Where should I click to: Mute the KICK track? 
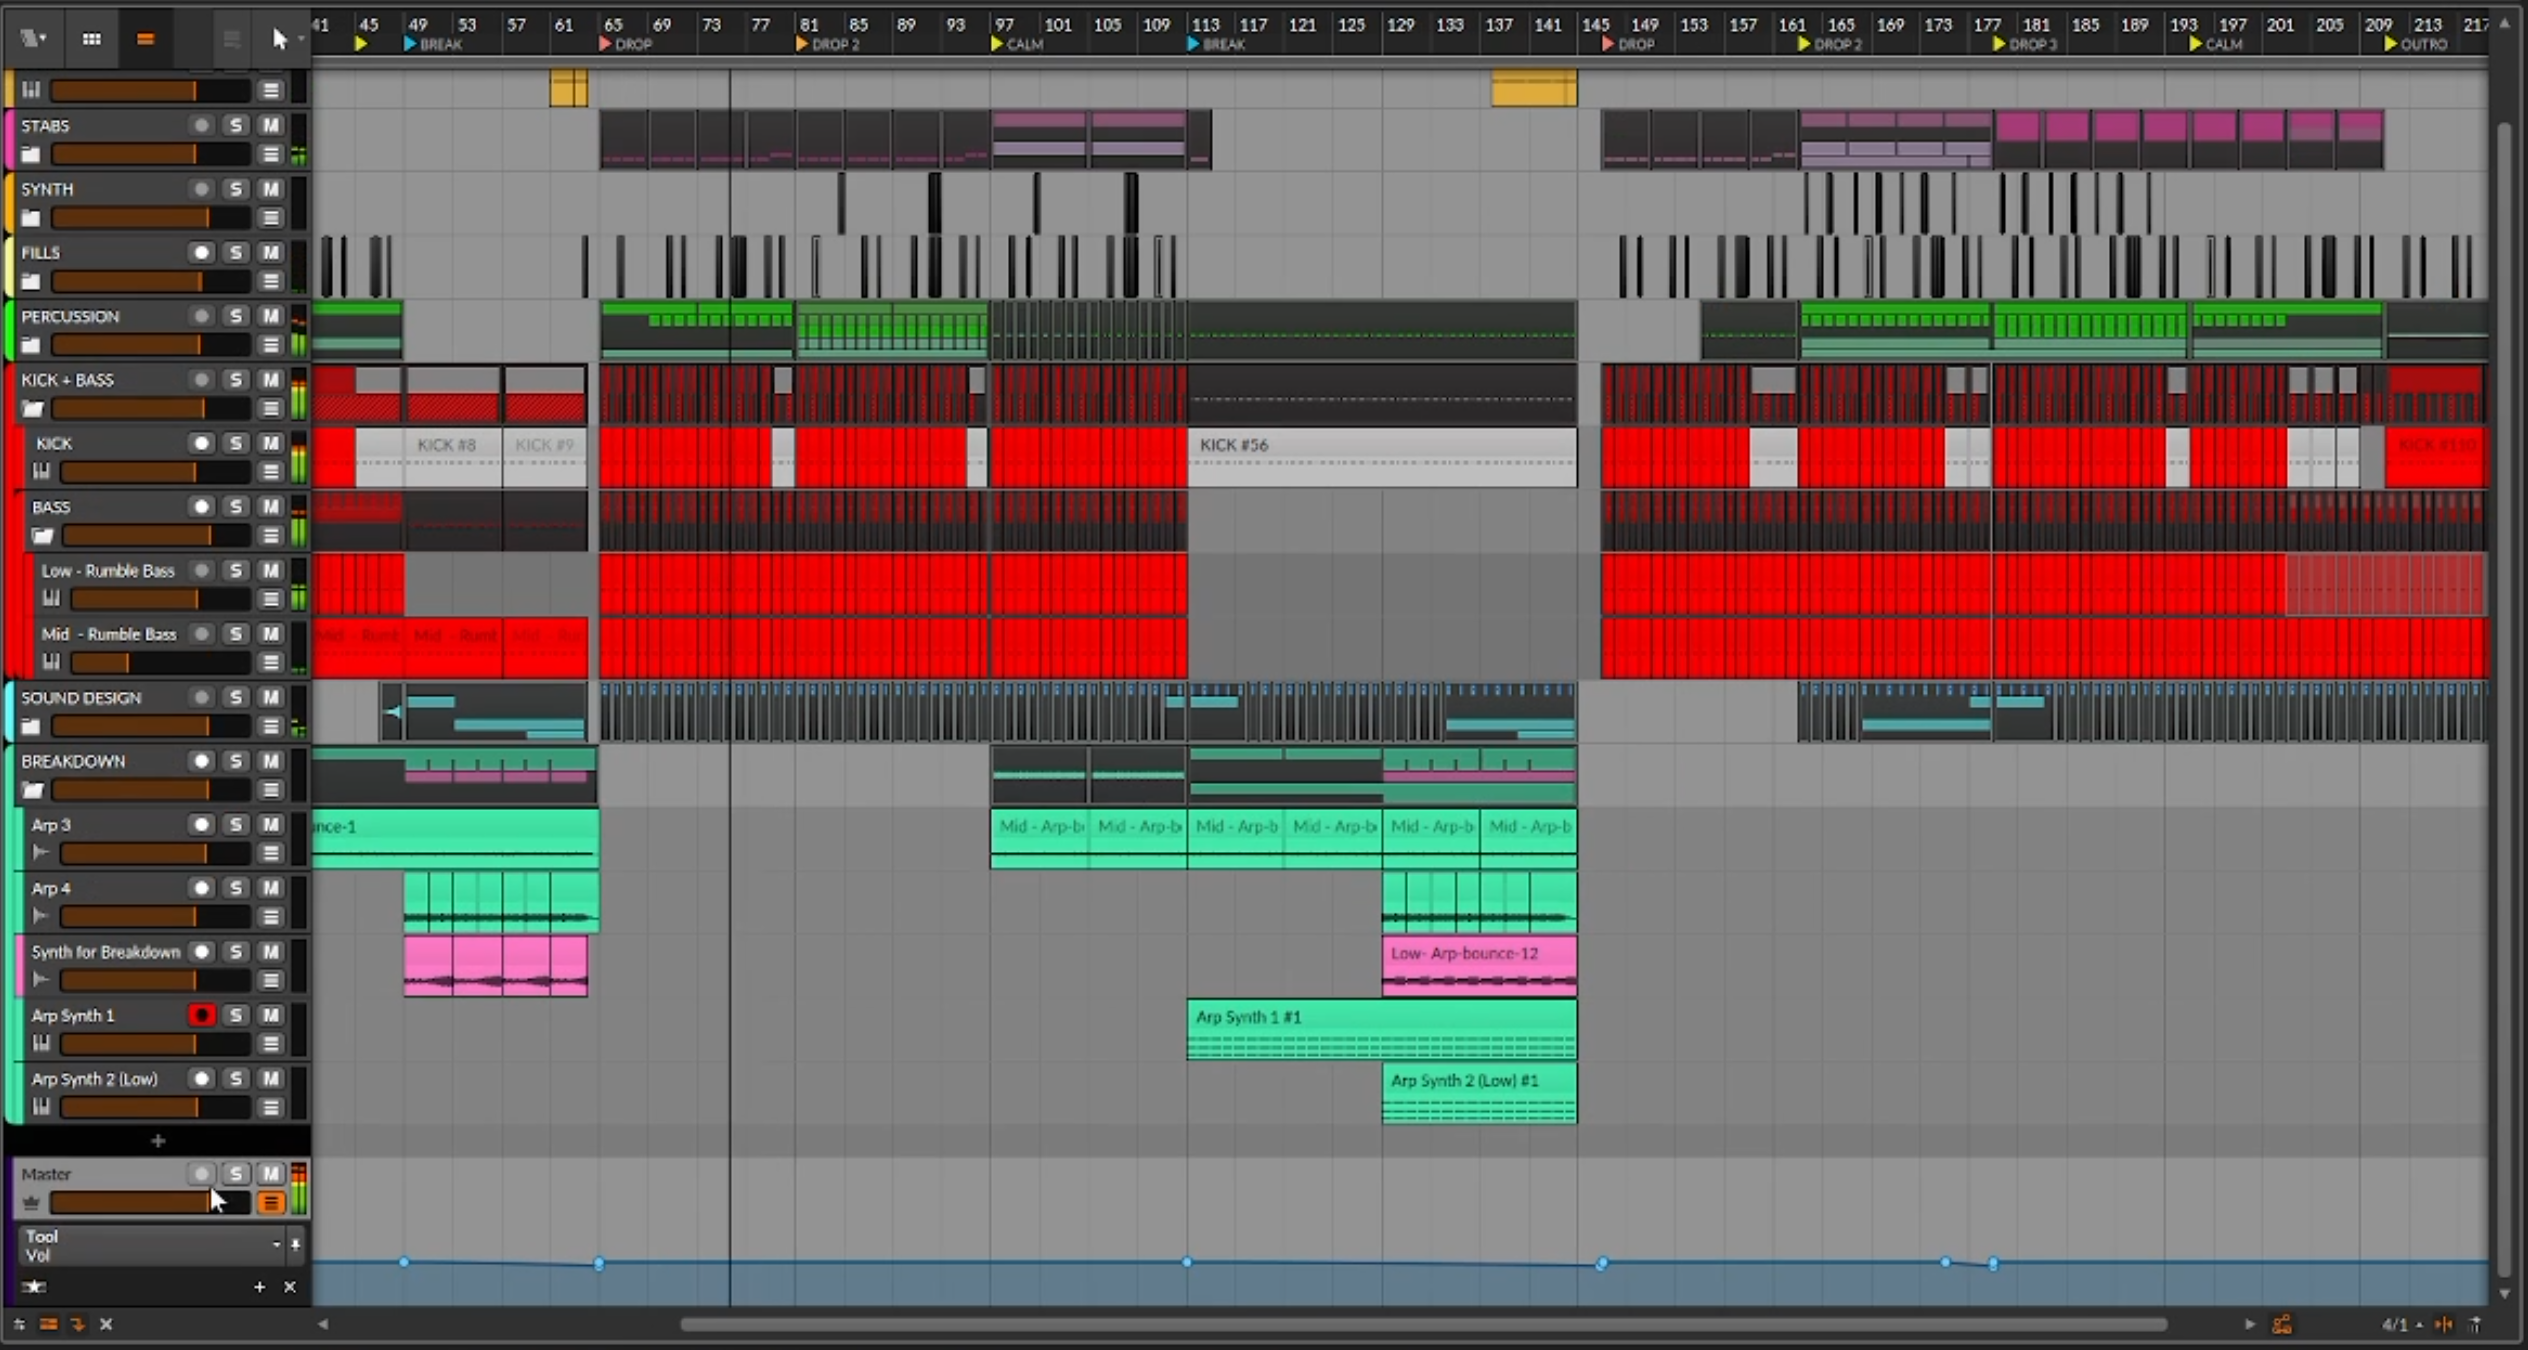(x=270, y=442)
